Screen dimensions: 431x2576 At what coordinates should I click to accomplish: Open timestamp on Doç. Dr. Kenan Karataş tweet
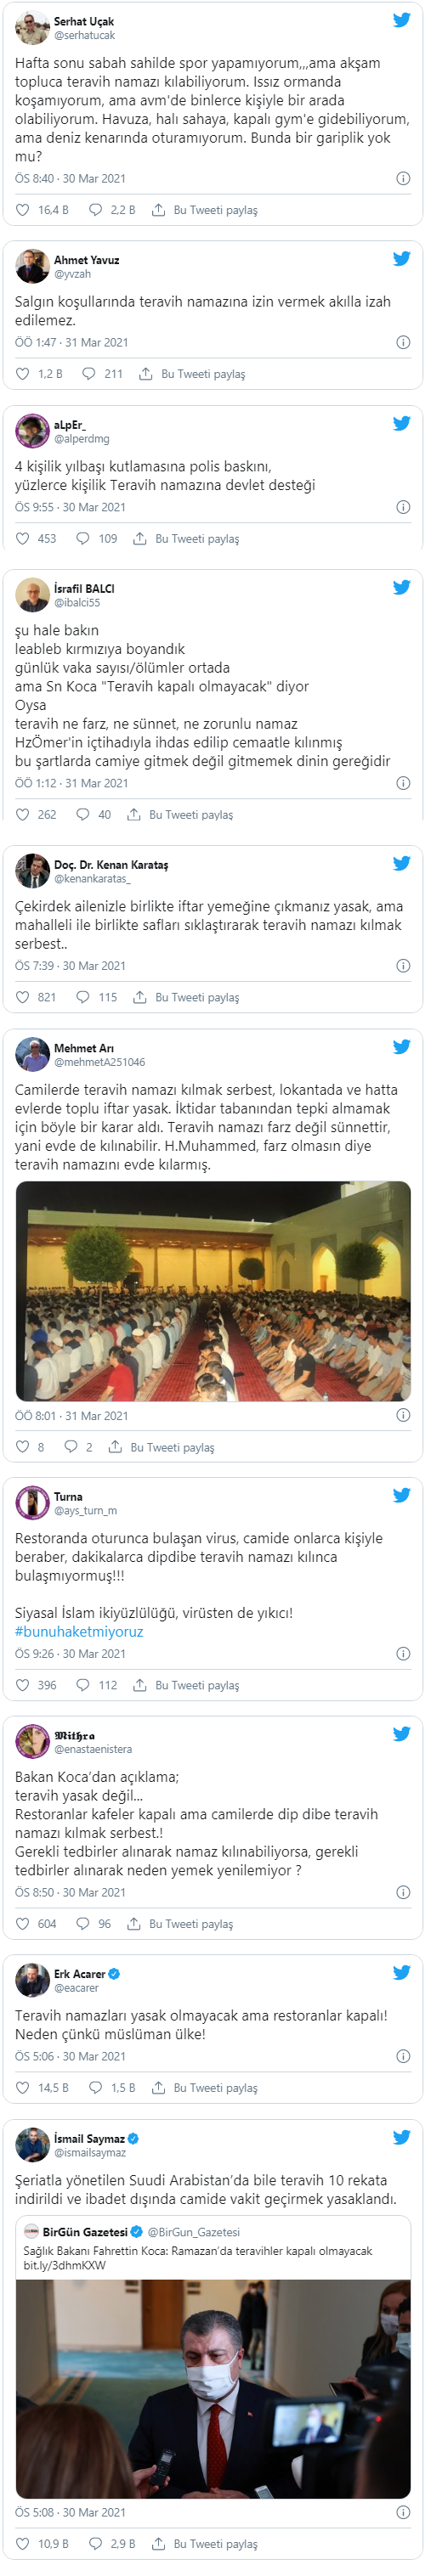click(x=70, y=966)
